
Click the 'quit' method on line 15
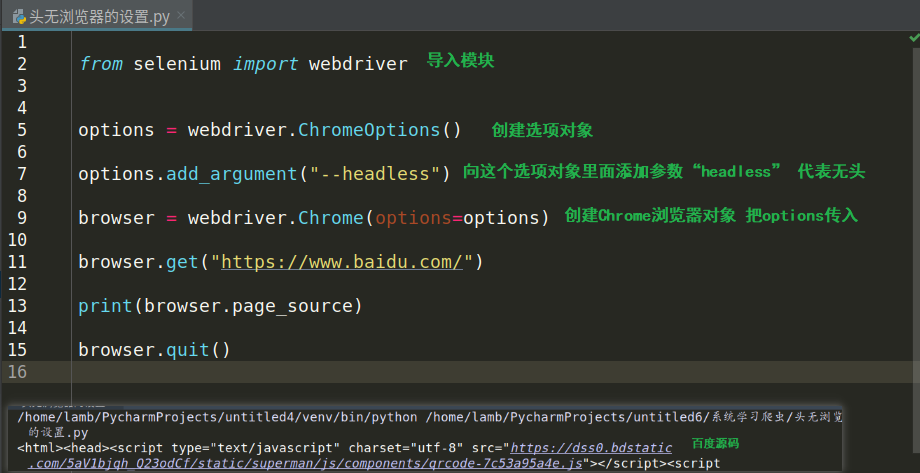188,350
